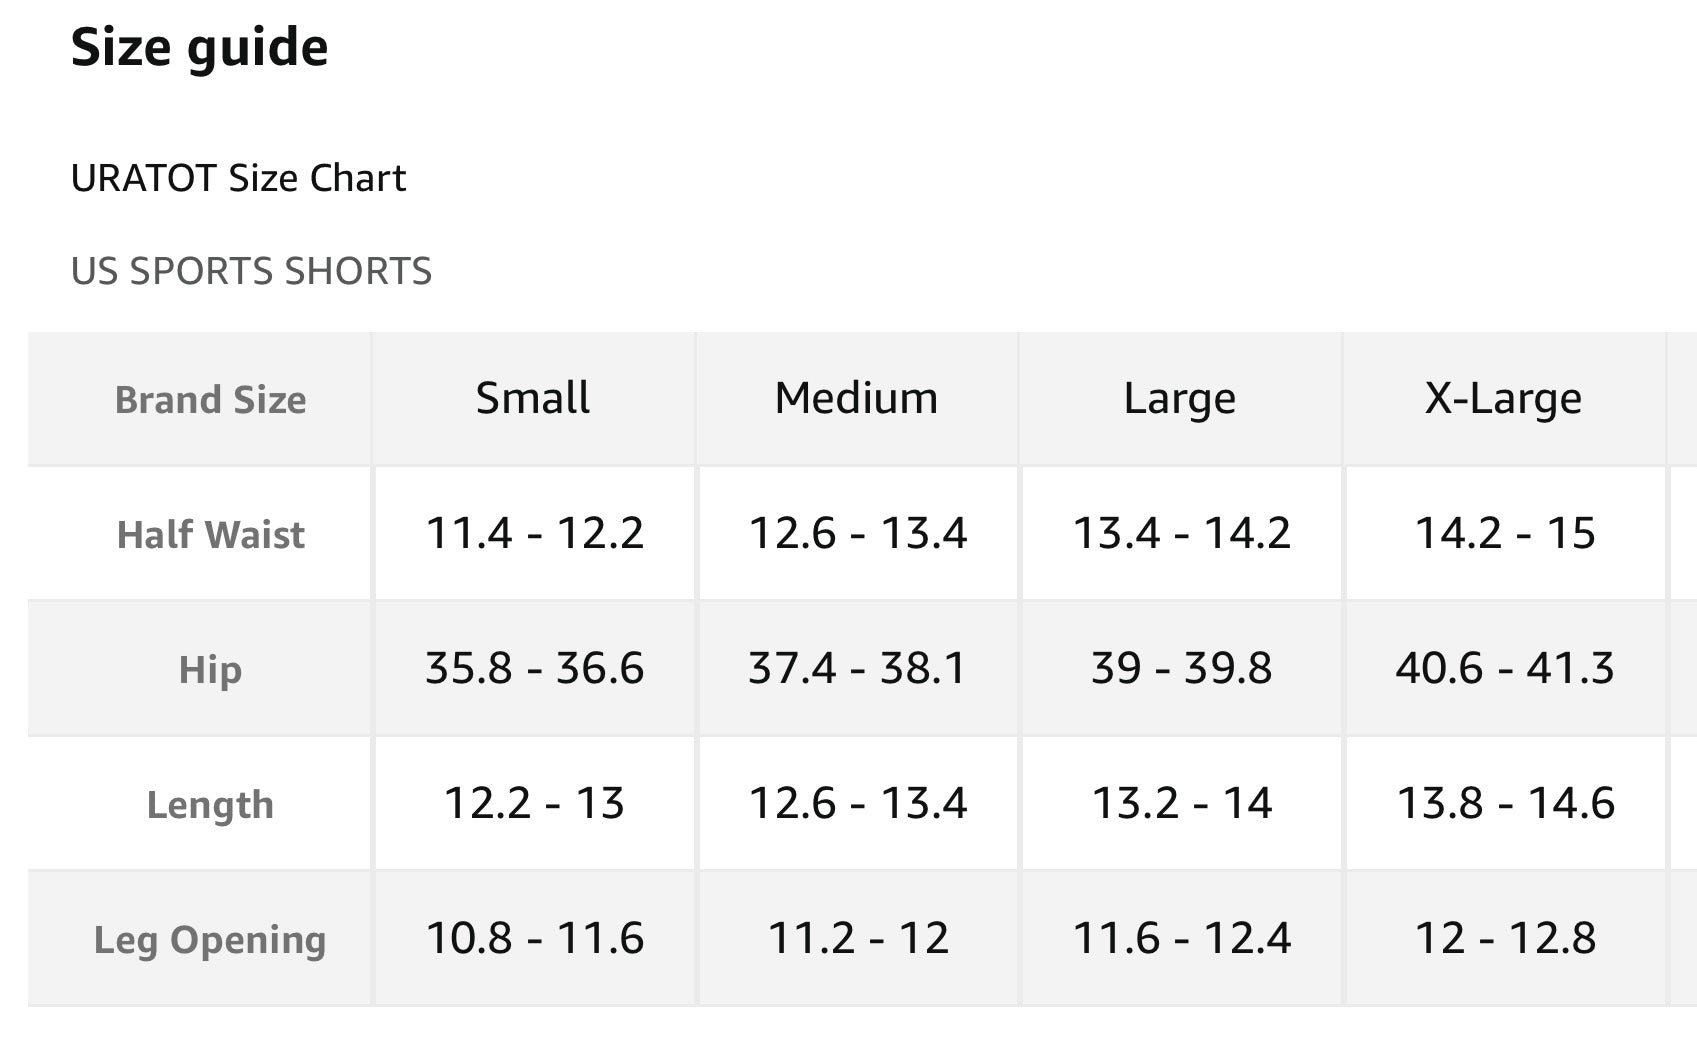Select the Small column header

tap(533, 398)
